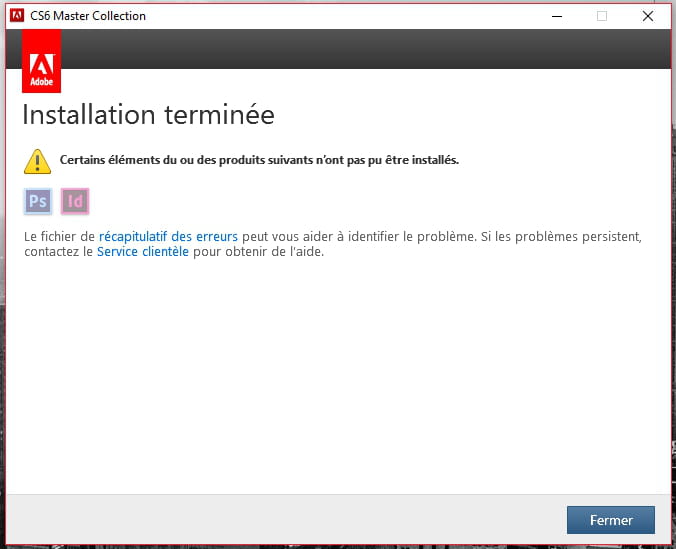676x549 pixels.
Task: Click the "Certains éléments du ou des produits" message
Action: click(259, 160)
